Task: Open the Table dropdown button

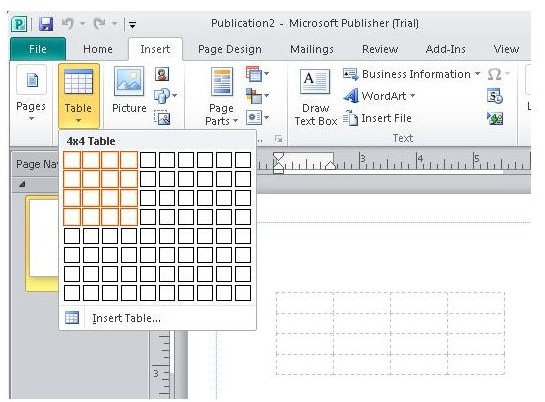Action: click(x=79, y=95)
